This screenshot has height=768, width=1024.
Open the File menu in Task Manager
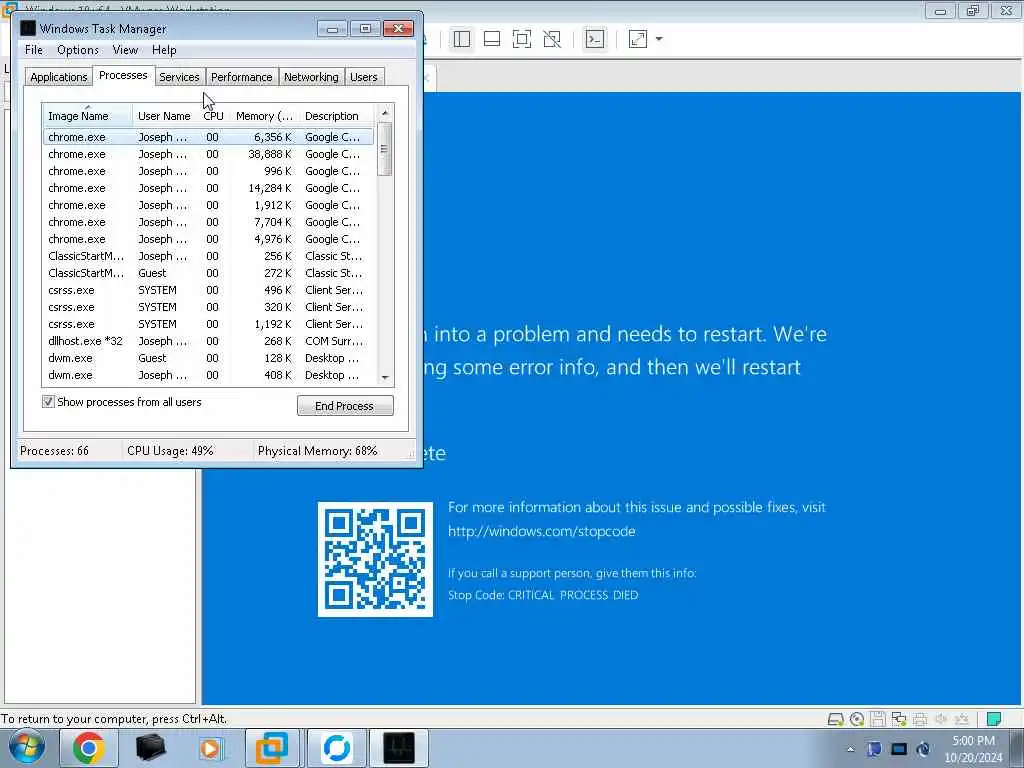tap(34, 50)
